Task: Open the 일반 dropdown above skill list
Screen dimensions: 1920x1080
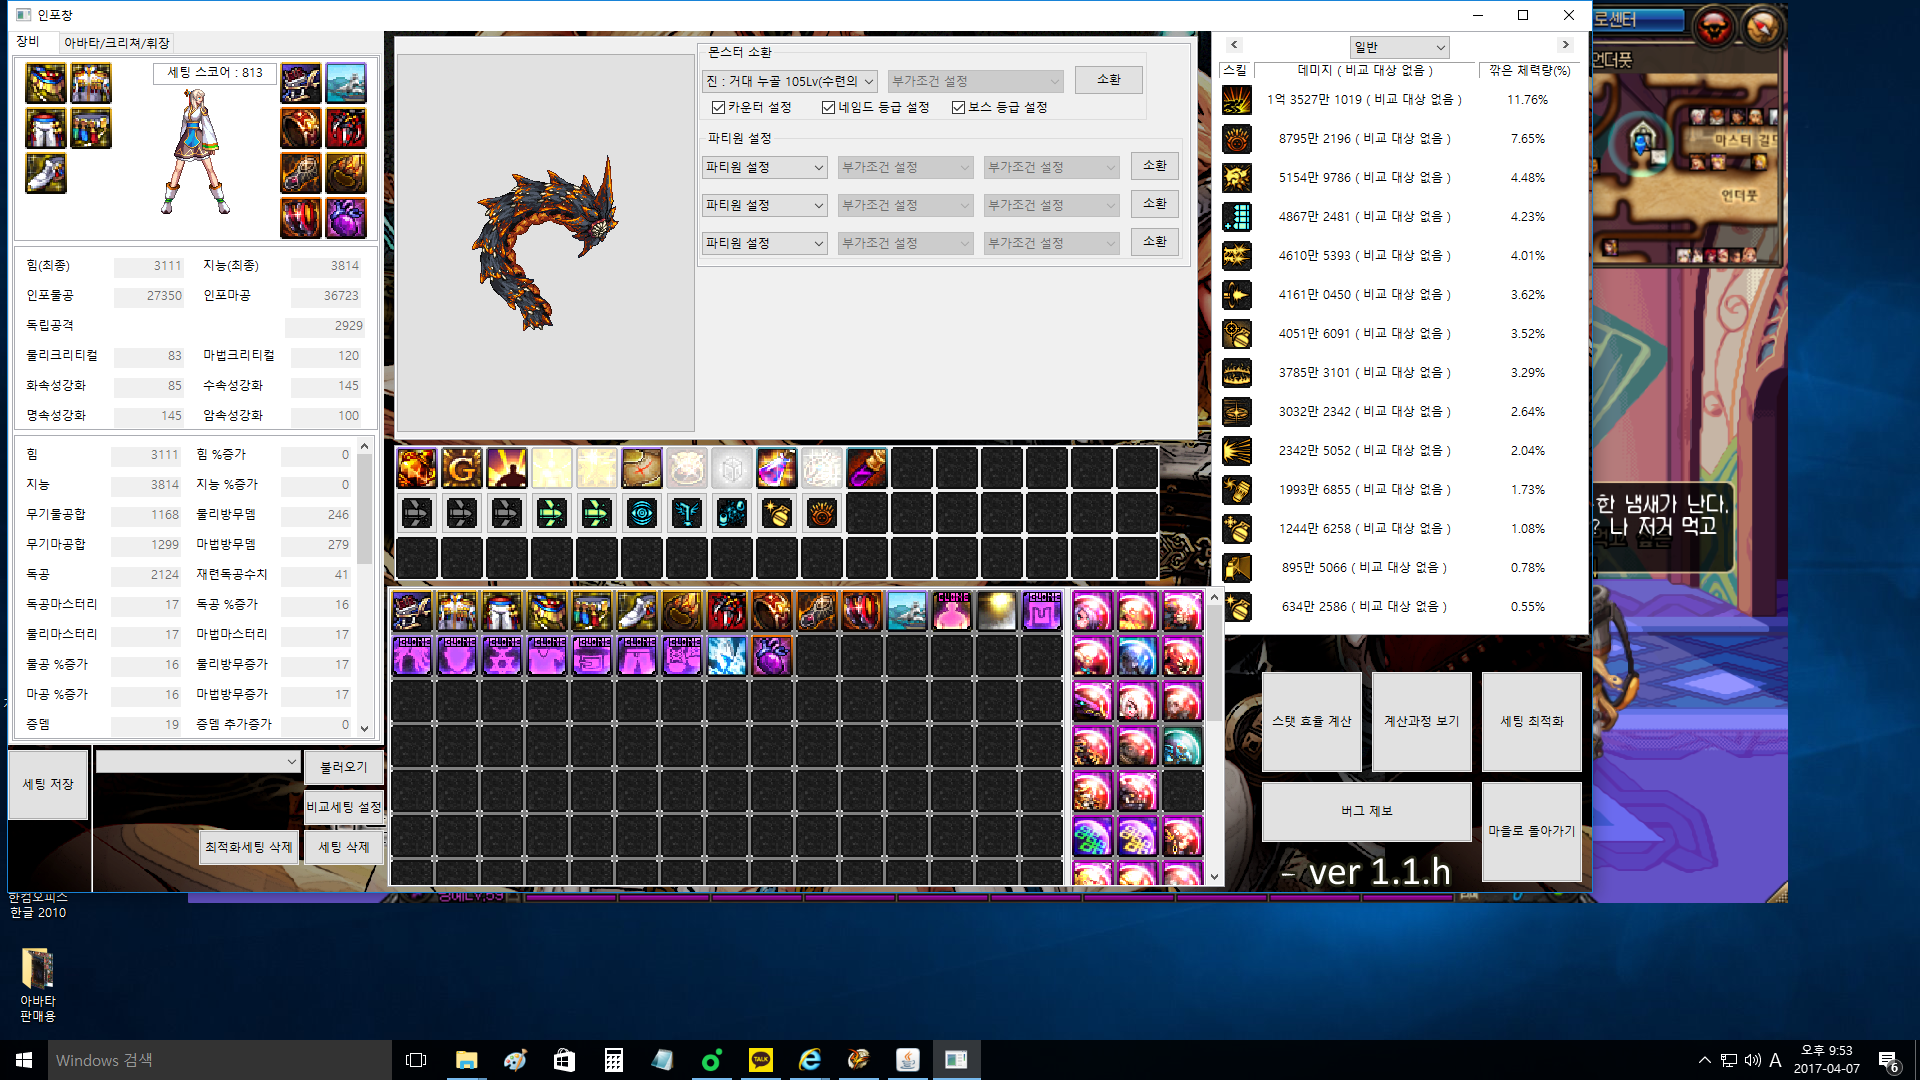Action: pos(1399,48)
